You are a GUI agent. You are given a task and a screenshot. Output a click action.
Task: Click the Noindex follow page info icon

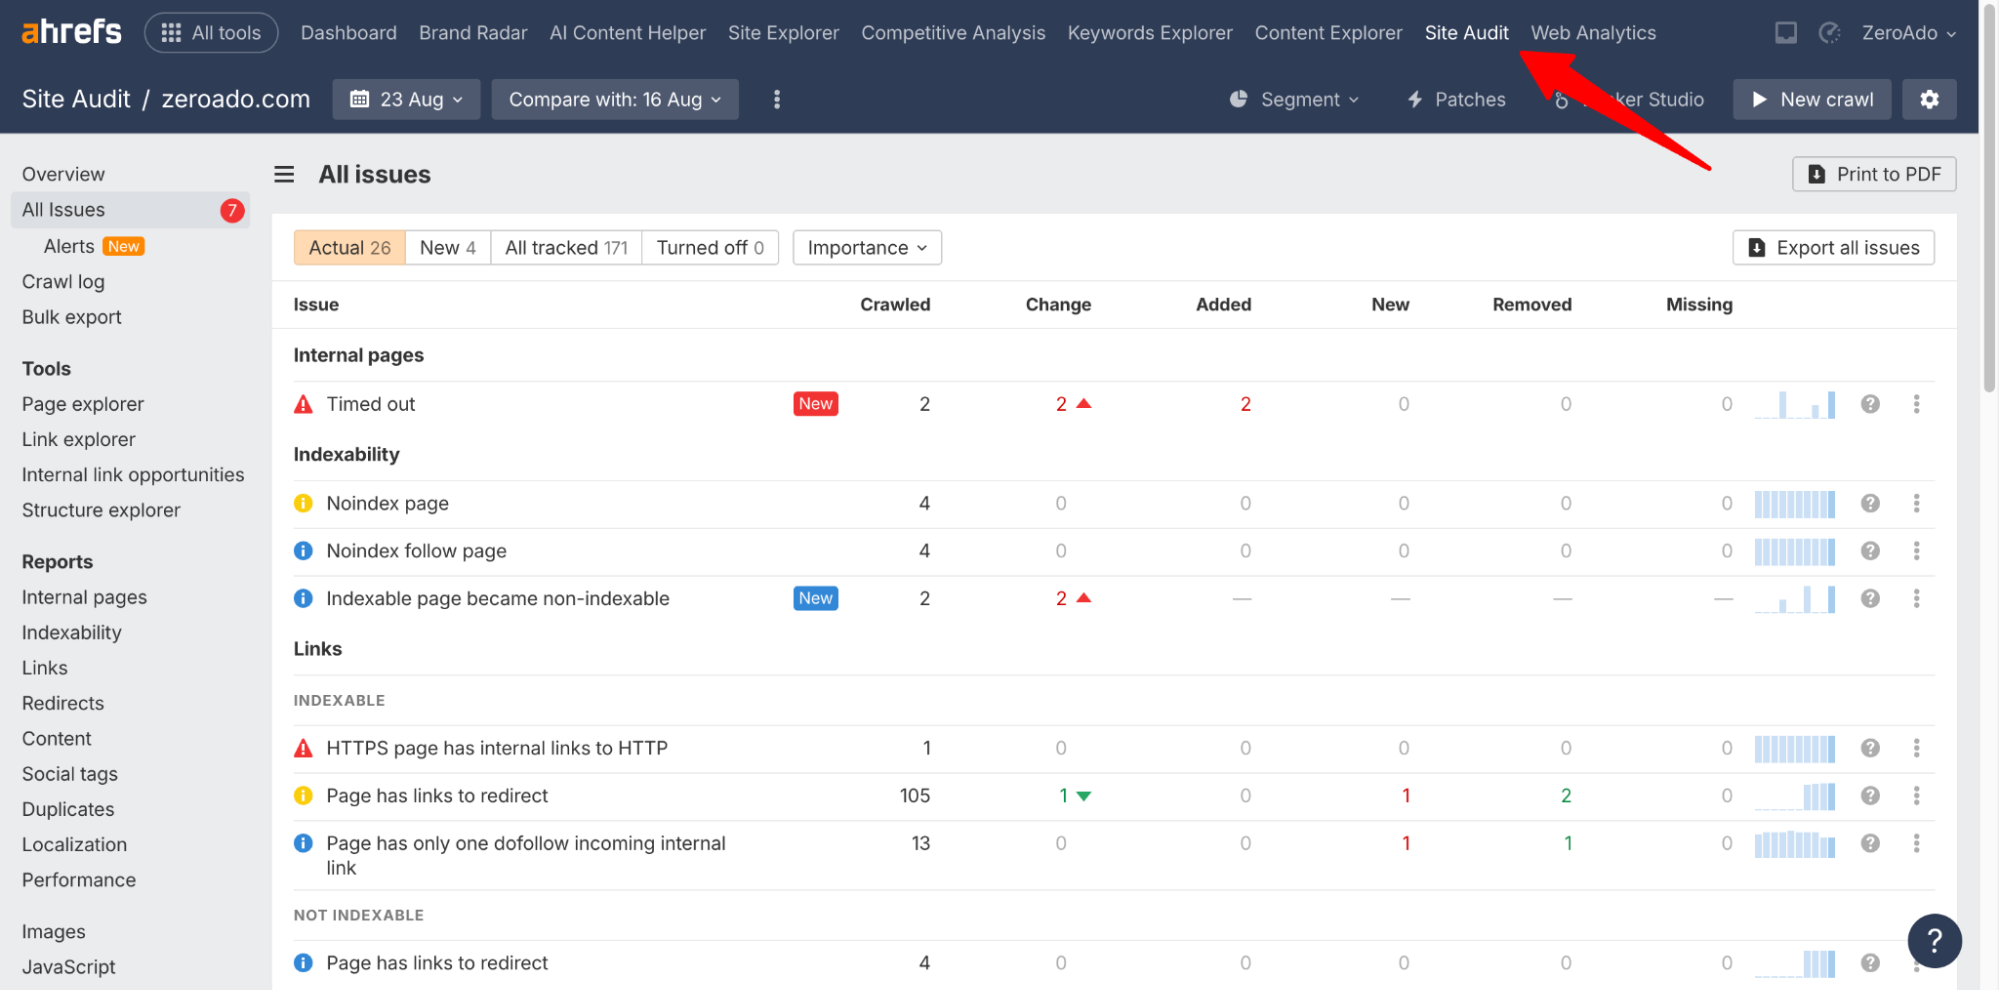pos(303,551)
